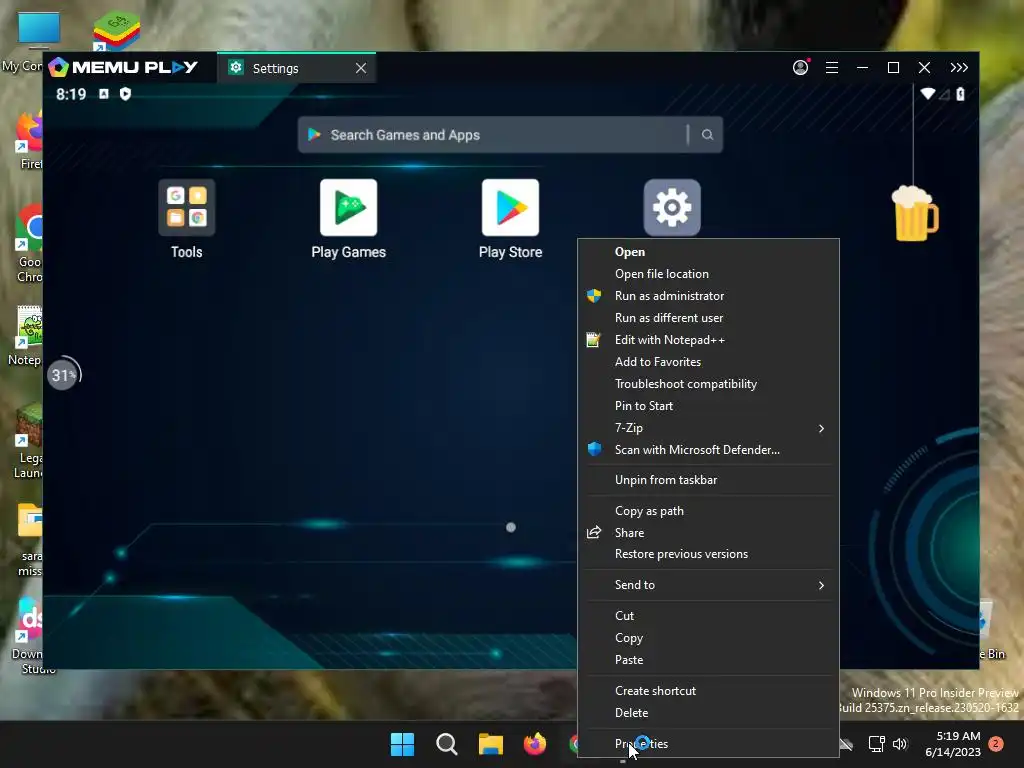Image resolution: width=1024 pixels, height=768 pixels.
Task: Select Paste from the context menu
Action: click(x=709, y=660)
